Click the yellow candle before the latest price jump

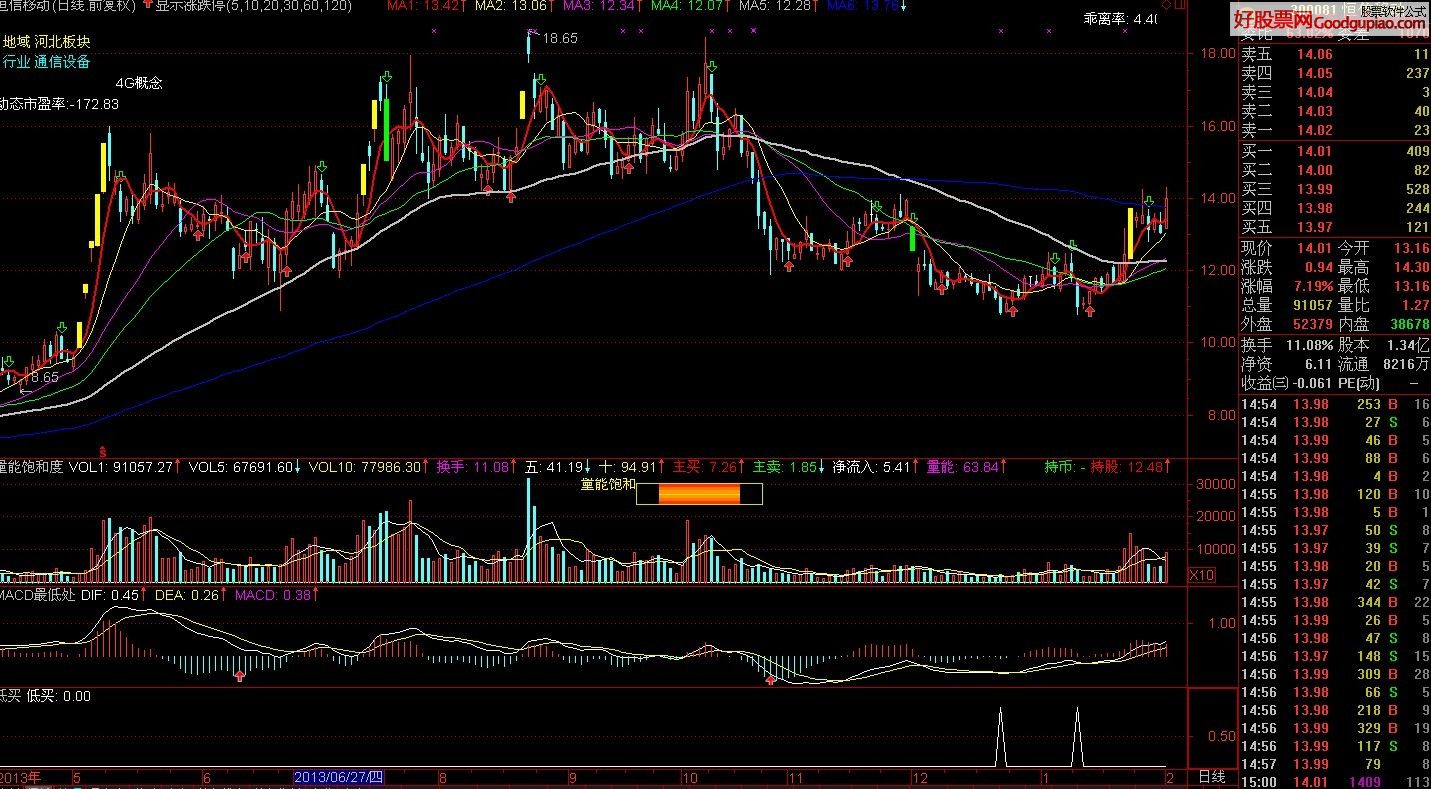(x=1130, y=234)
